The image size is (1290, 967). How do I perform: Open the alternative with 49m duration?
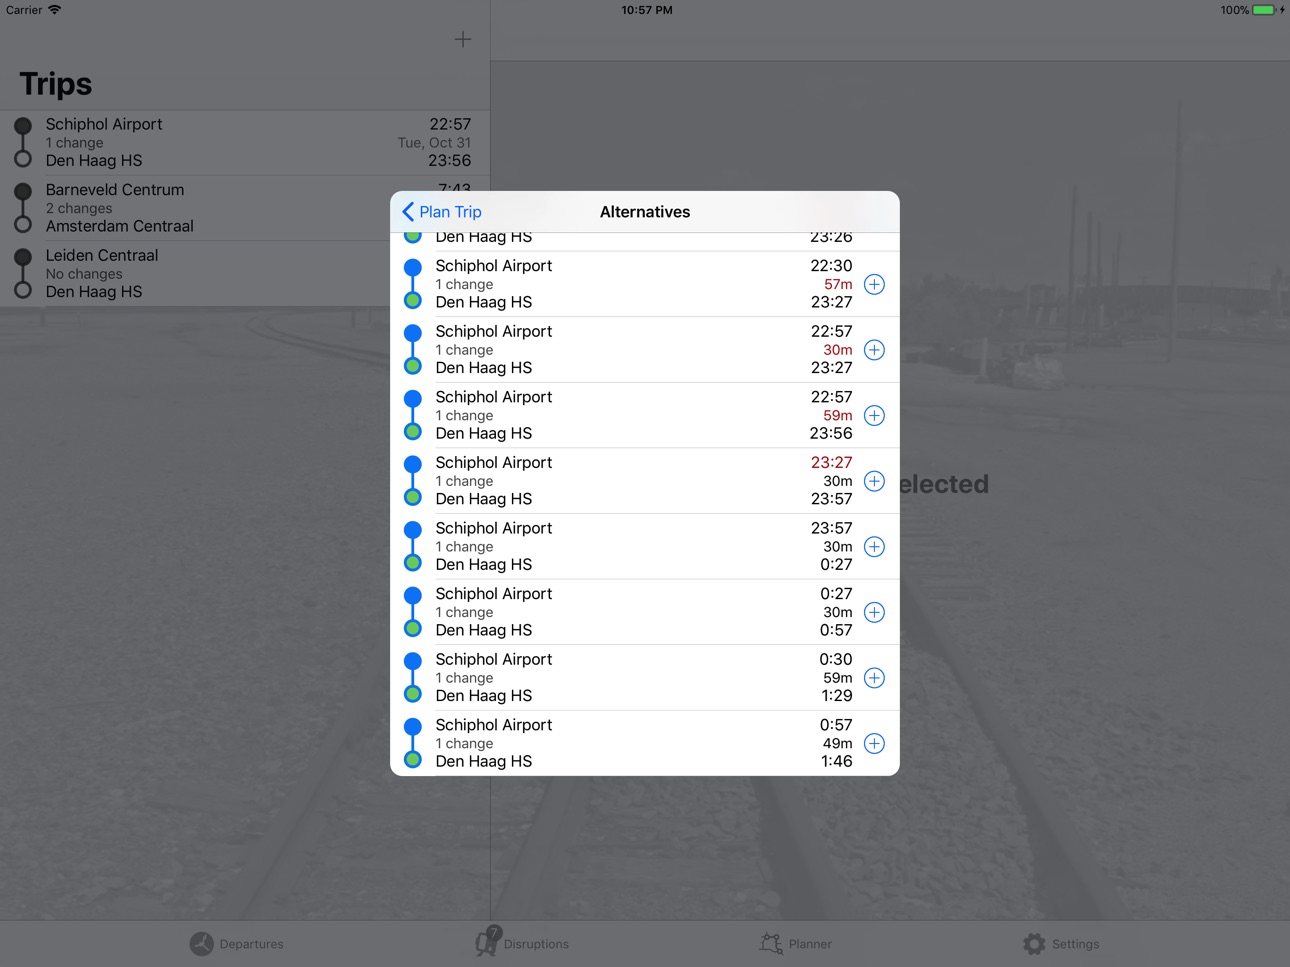[x=645, y=743]
